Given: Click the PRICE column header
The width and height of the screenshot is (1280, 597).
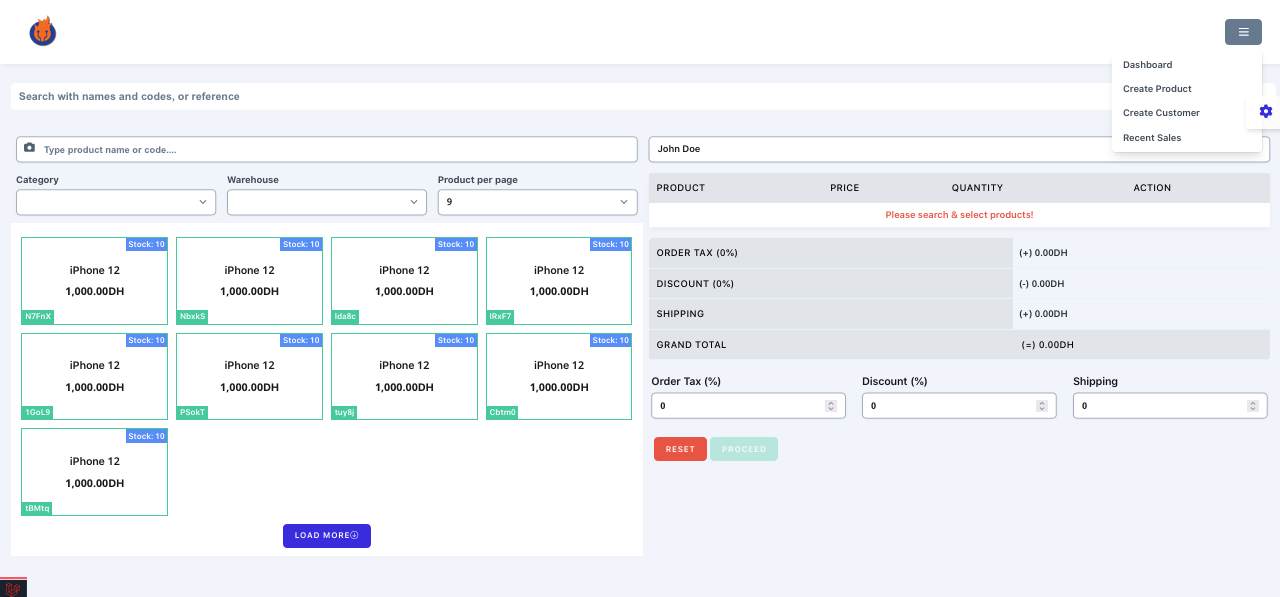Looking at the screenshot, I should click(x=845, y=188).
